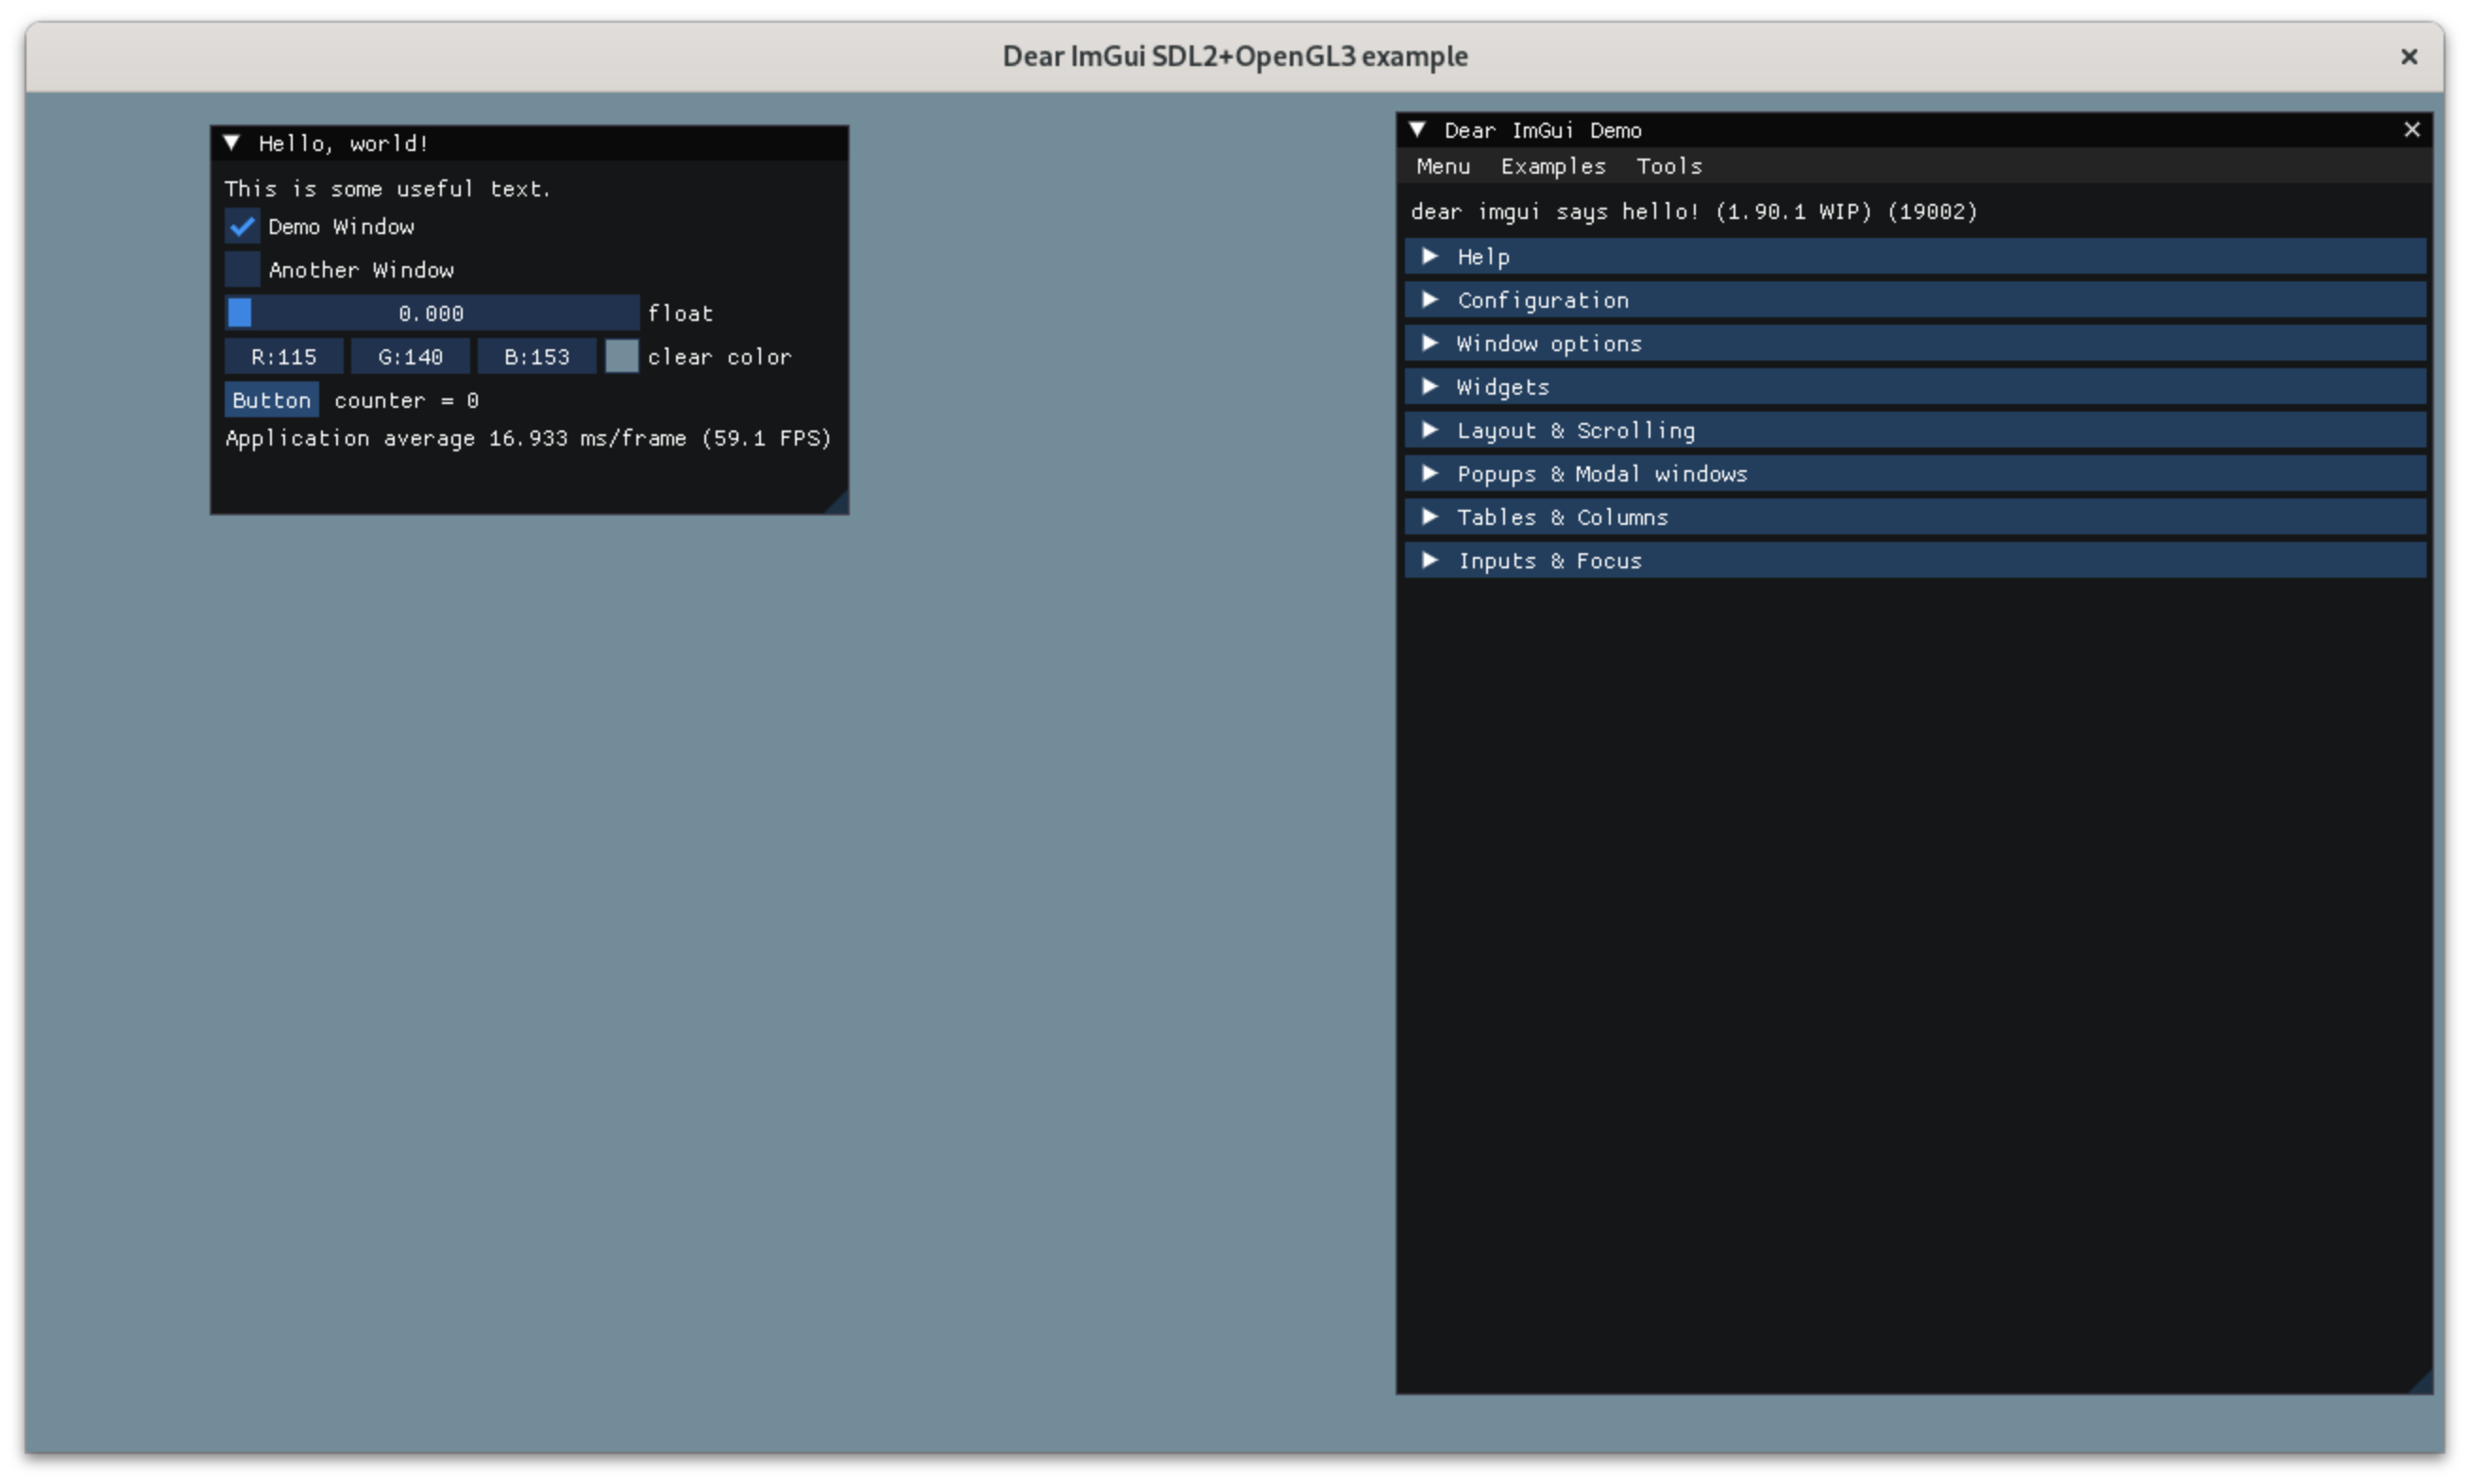Collapse the Hello, world! window triangle

pos(232,143)
